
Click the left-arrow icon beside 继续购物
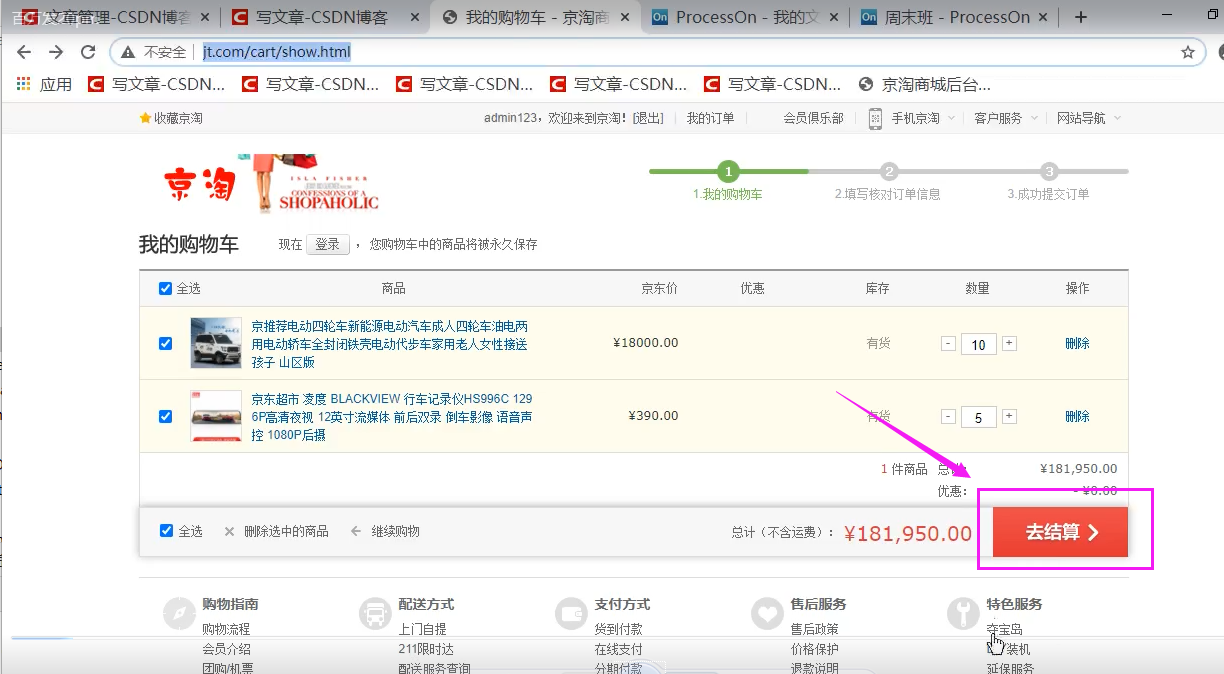(355, 531)
